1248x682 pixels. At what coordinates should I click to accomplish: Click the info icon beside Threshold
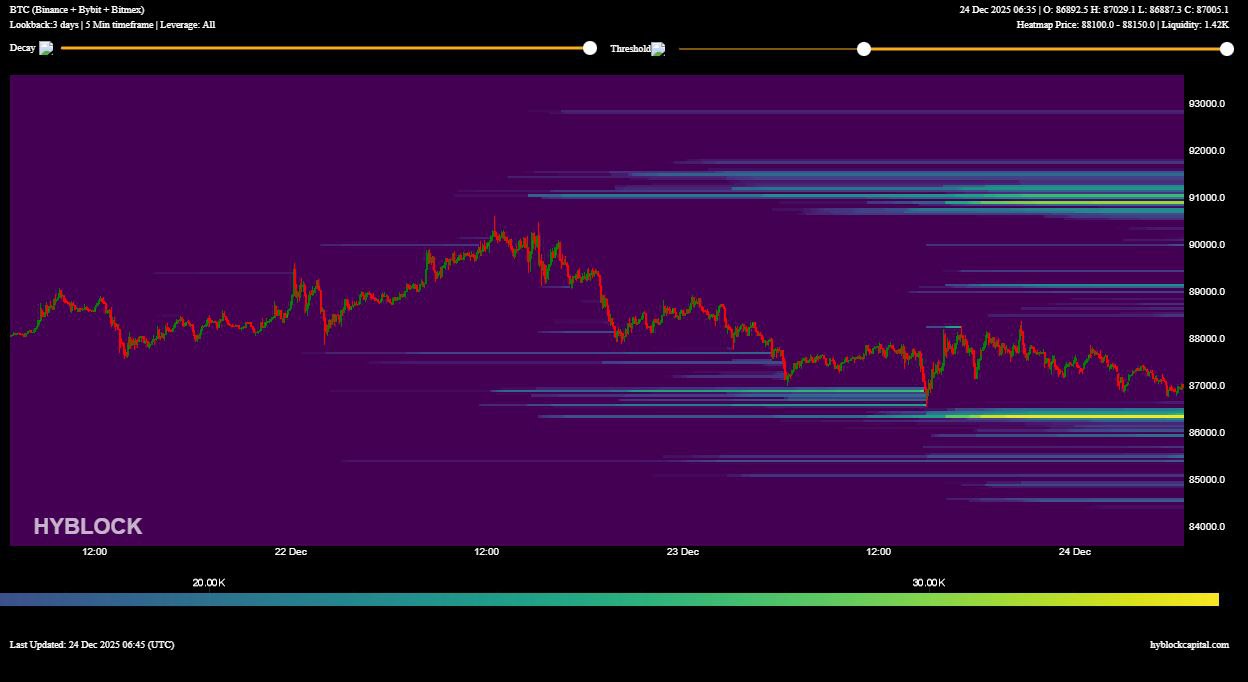coord(657,48)
